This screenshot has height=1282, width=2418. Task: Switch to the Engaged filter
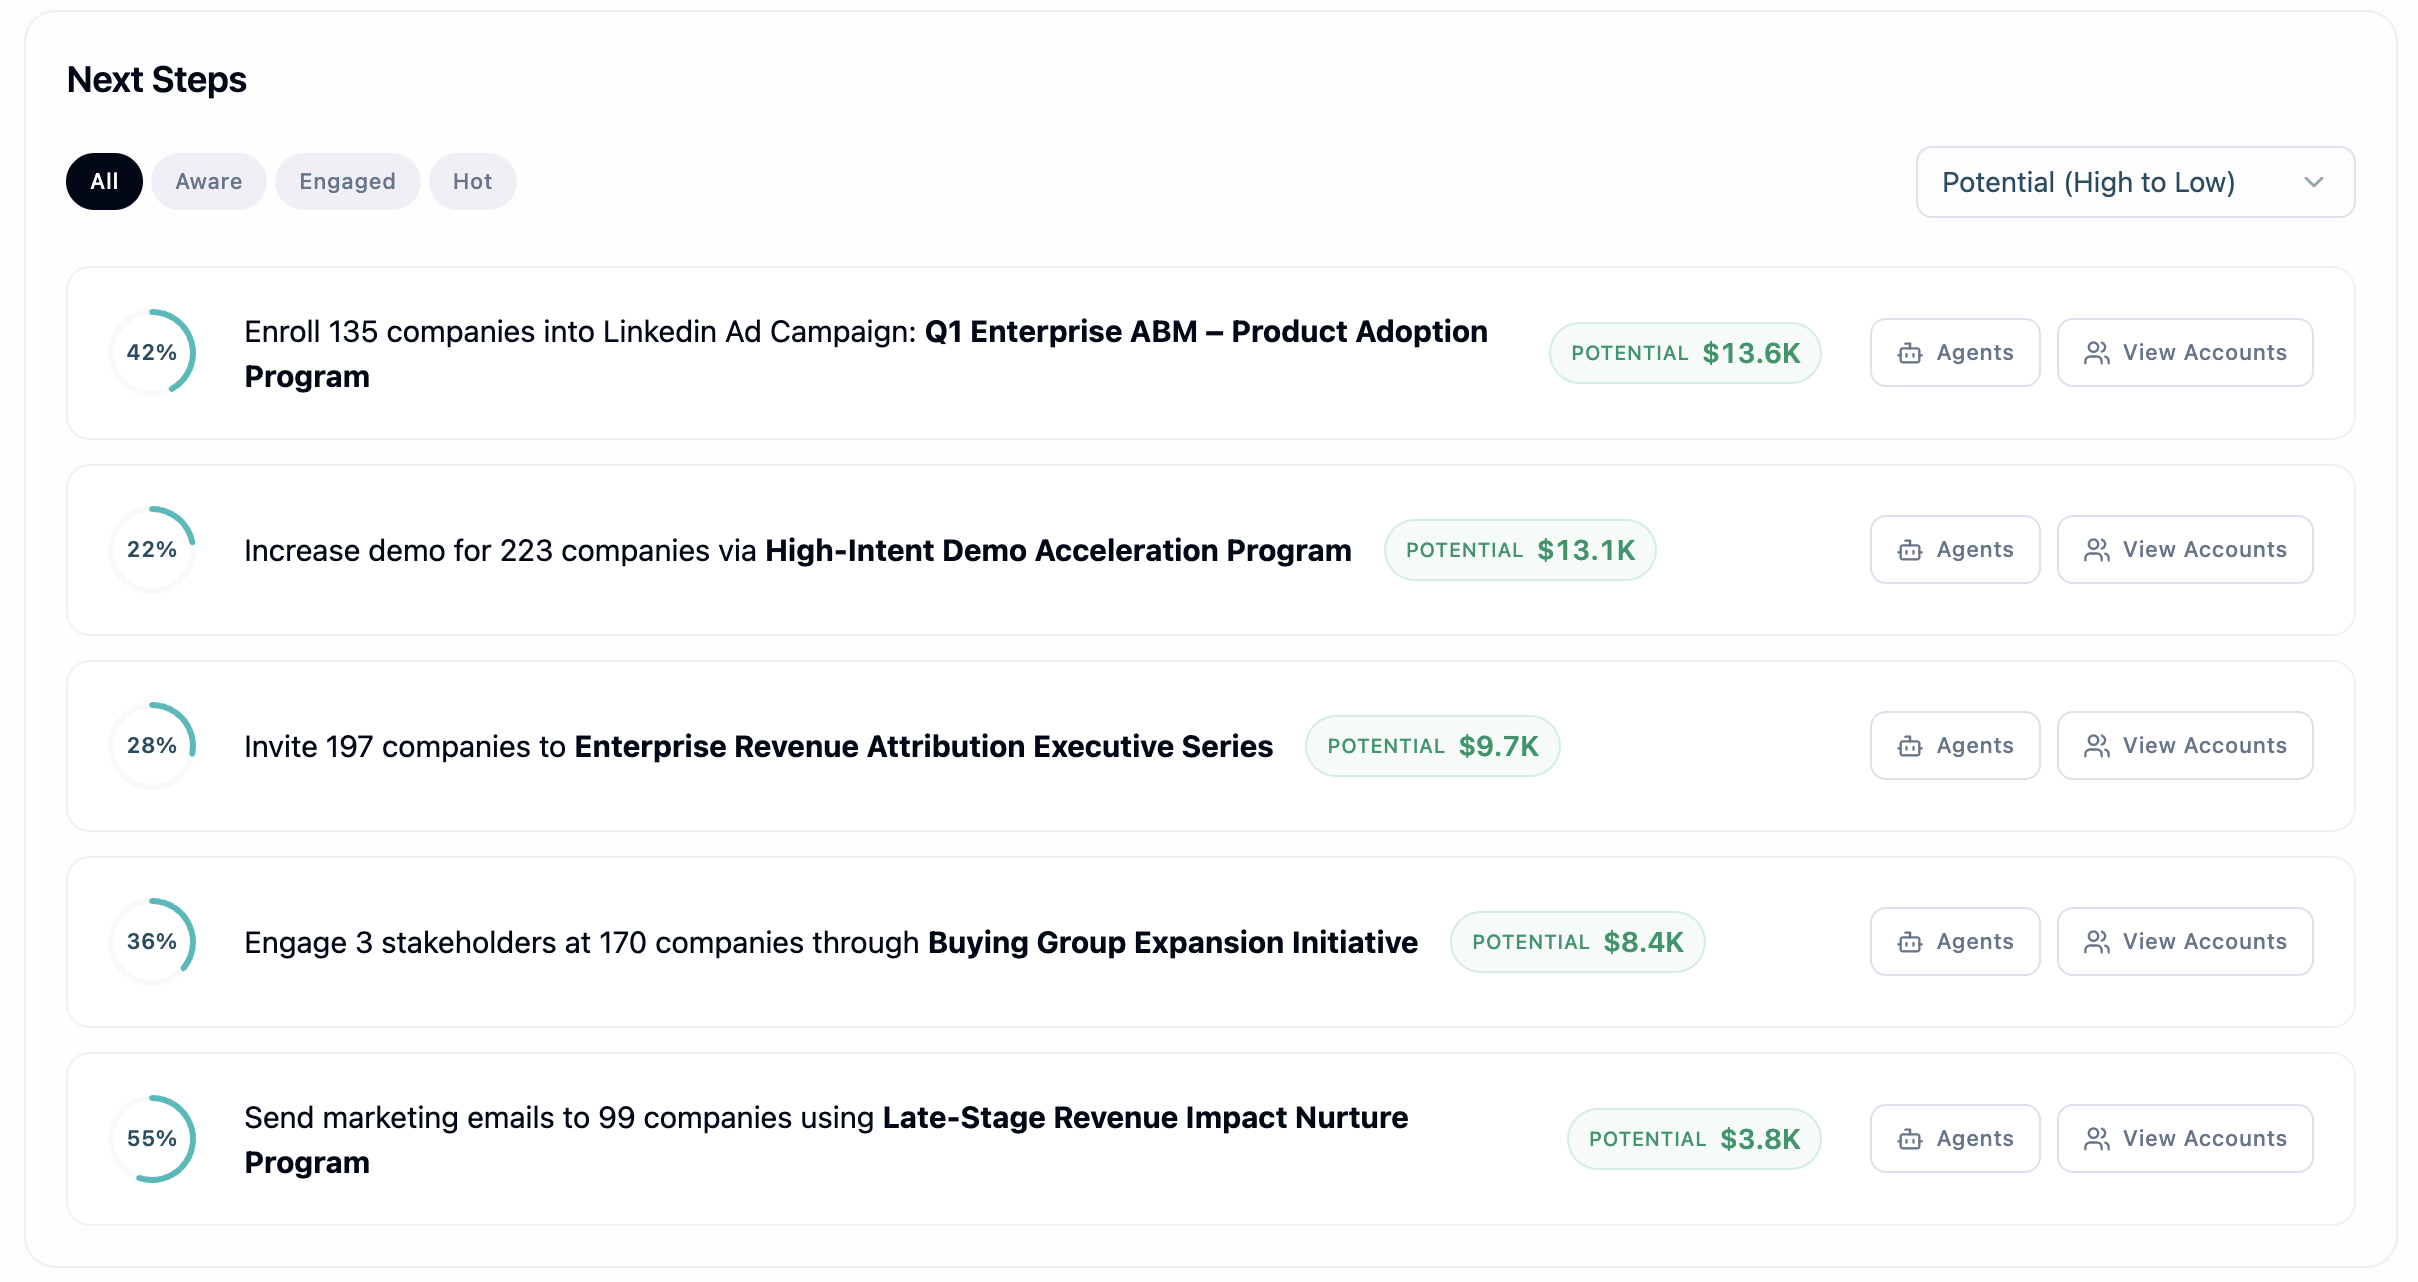[x=347, y=181]
